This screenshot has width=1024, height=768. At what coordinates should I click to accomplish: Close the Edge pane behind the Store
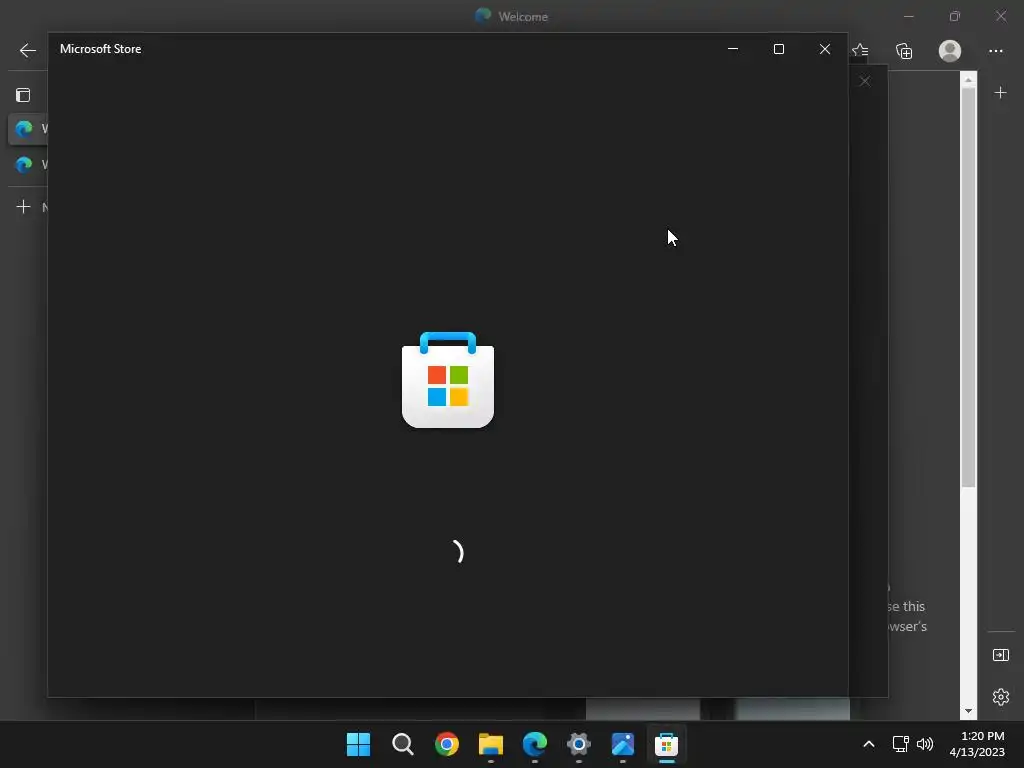[x=865, y=81]
